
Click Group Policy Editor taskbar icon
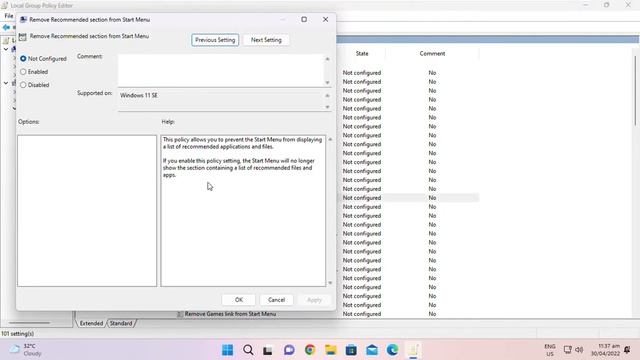(x=413, y=350)
